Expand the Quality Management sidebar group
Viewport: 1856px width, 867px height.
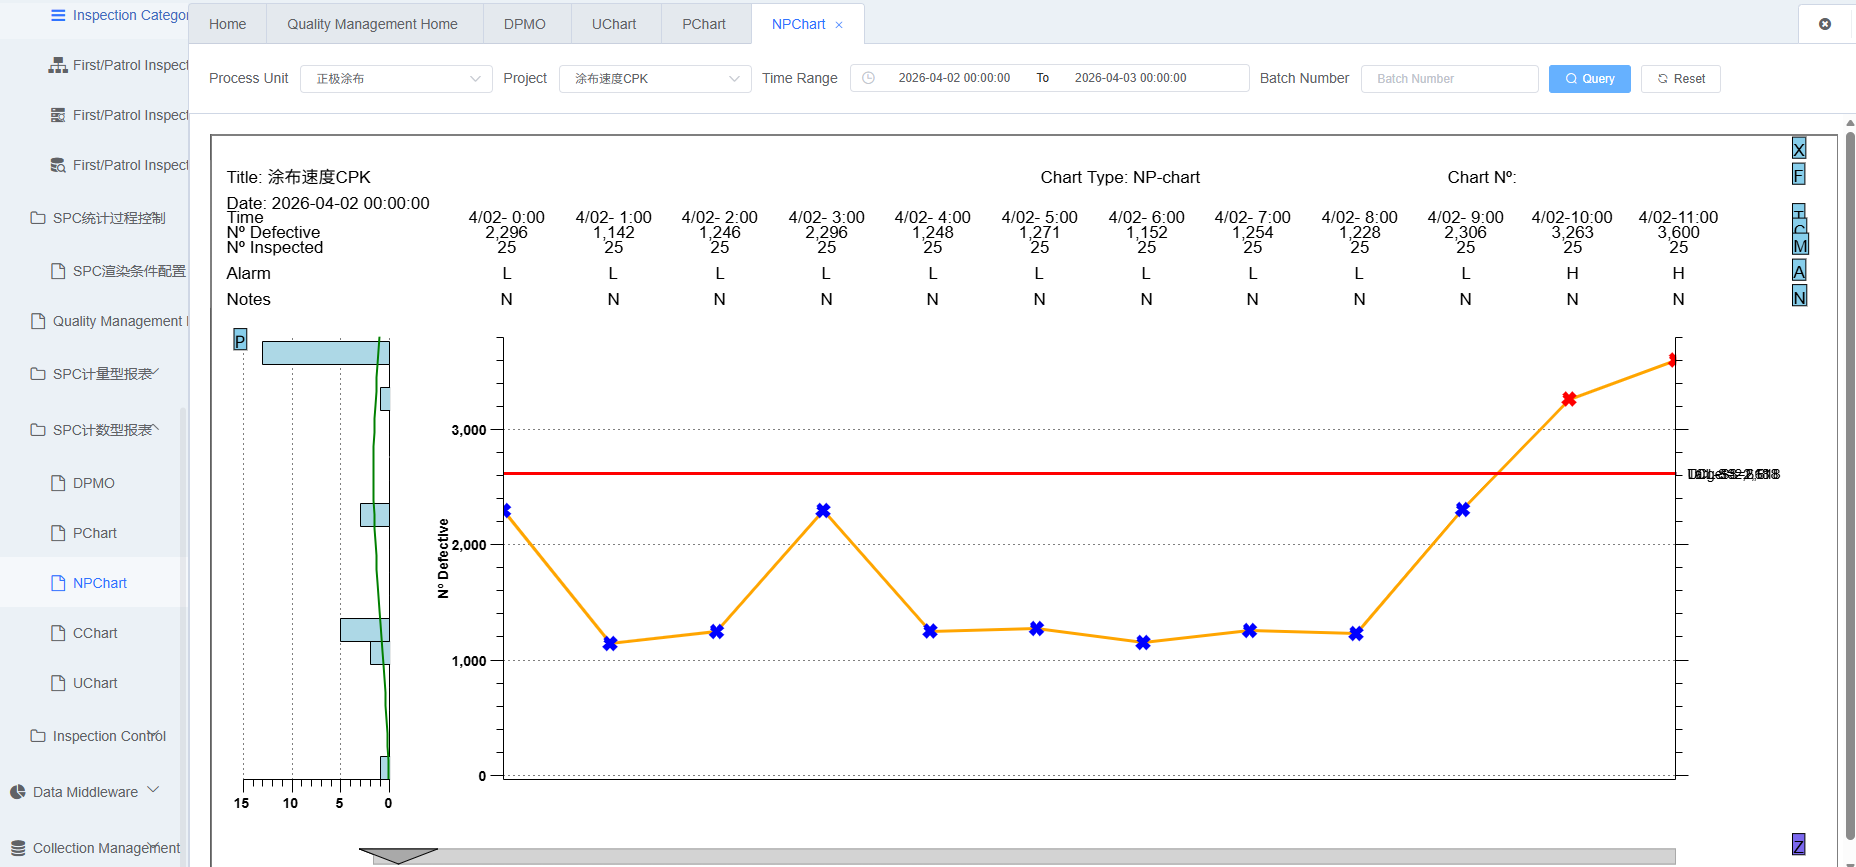click(x=94, y=321)
